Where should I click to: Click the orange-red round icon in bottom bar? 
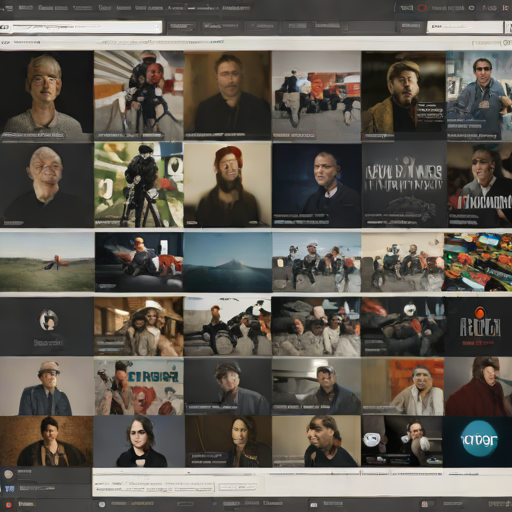[8, 505]
